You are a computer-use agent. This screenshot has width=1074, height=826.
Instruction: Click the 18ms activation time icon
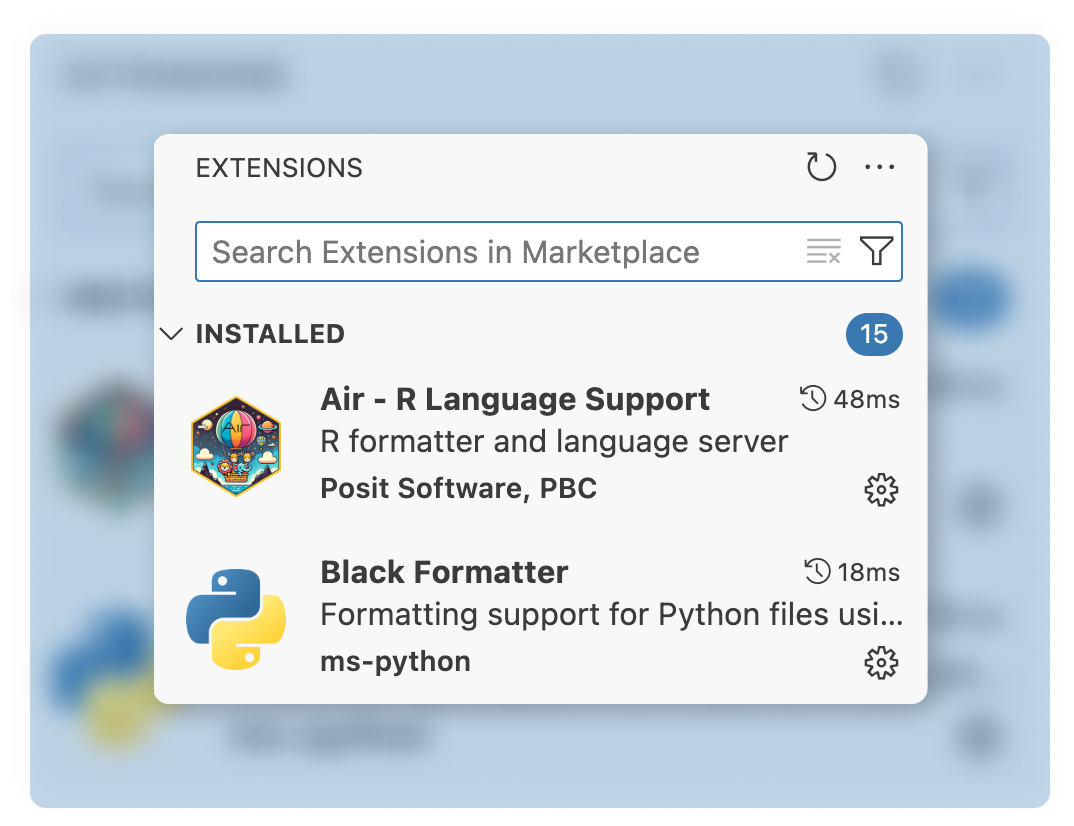tap(817, 571)
